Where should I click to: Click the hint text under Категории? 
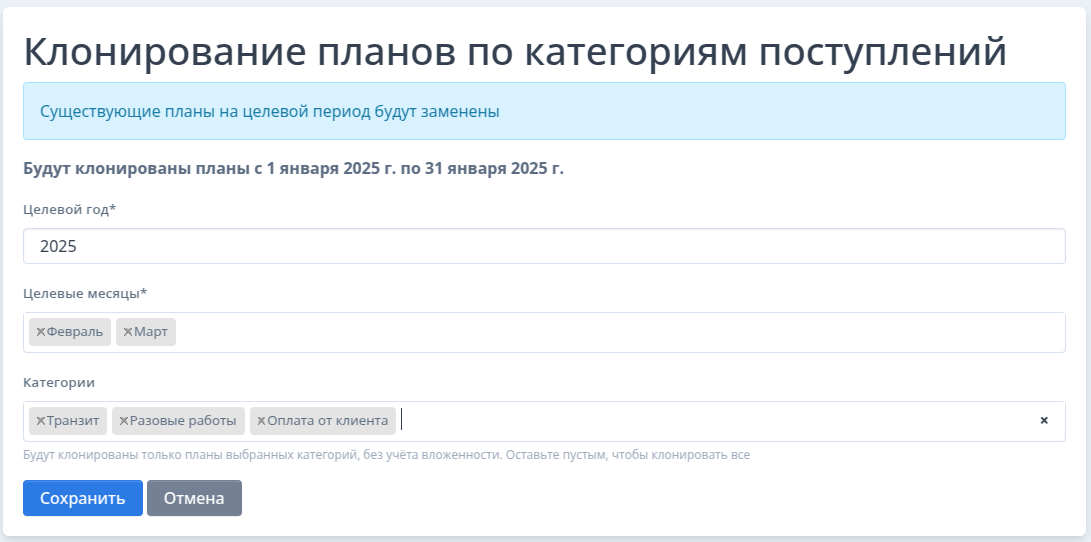[x=387, y=455]
